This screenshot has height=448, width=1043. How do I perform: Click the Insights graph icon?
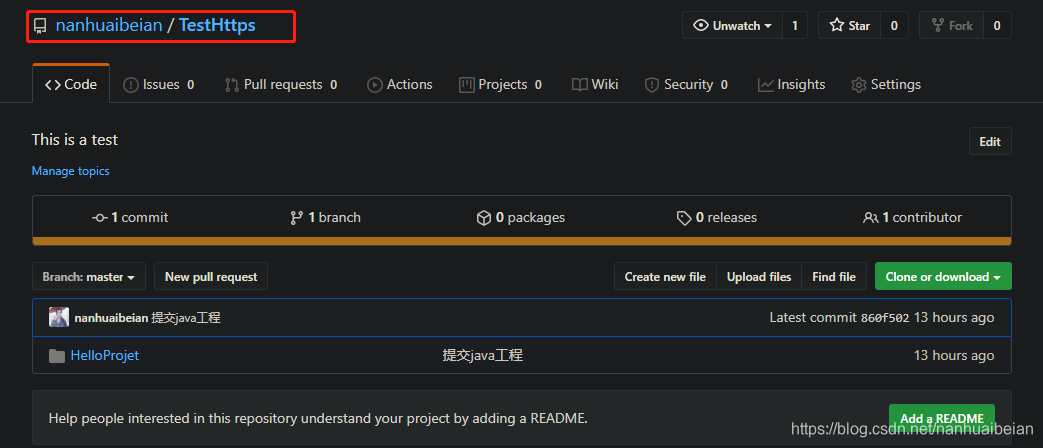766,84
